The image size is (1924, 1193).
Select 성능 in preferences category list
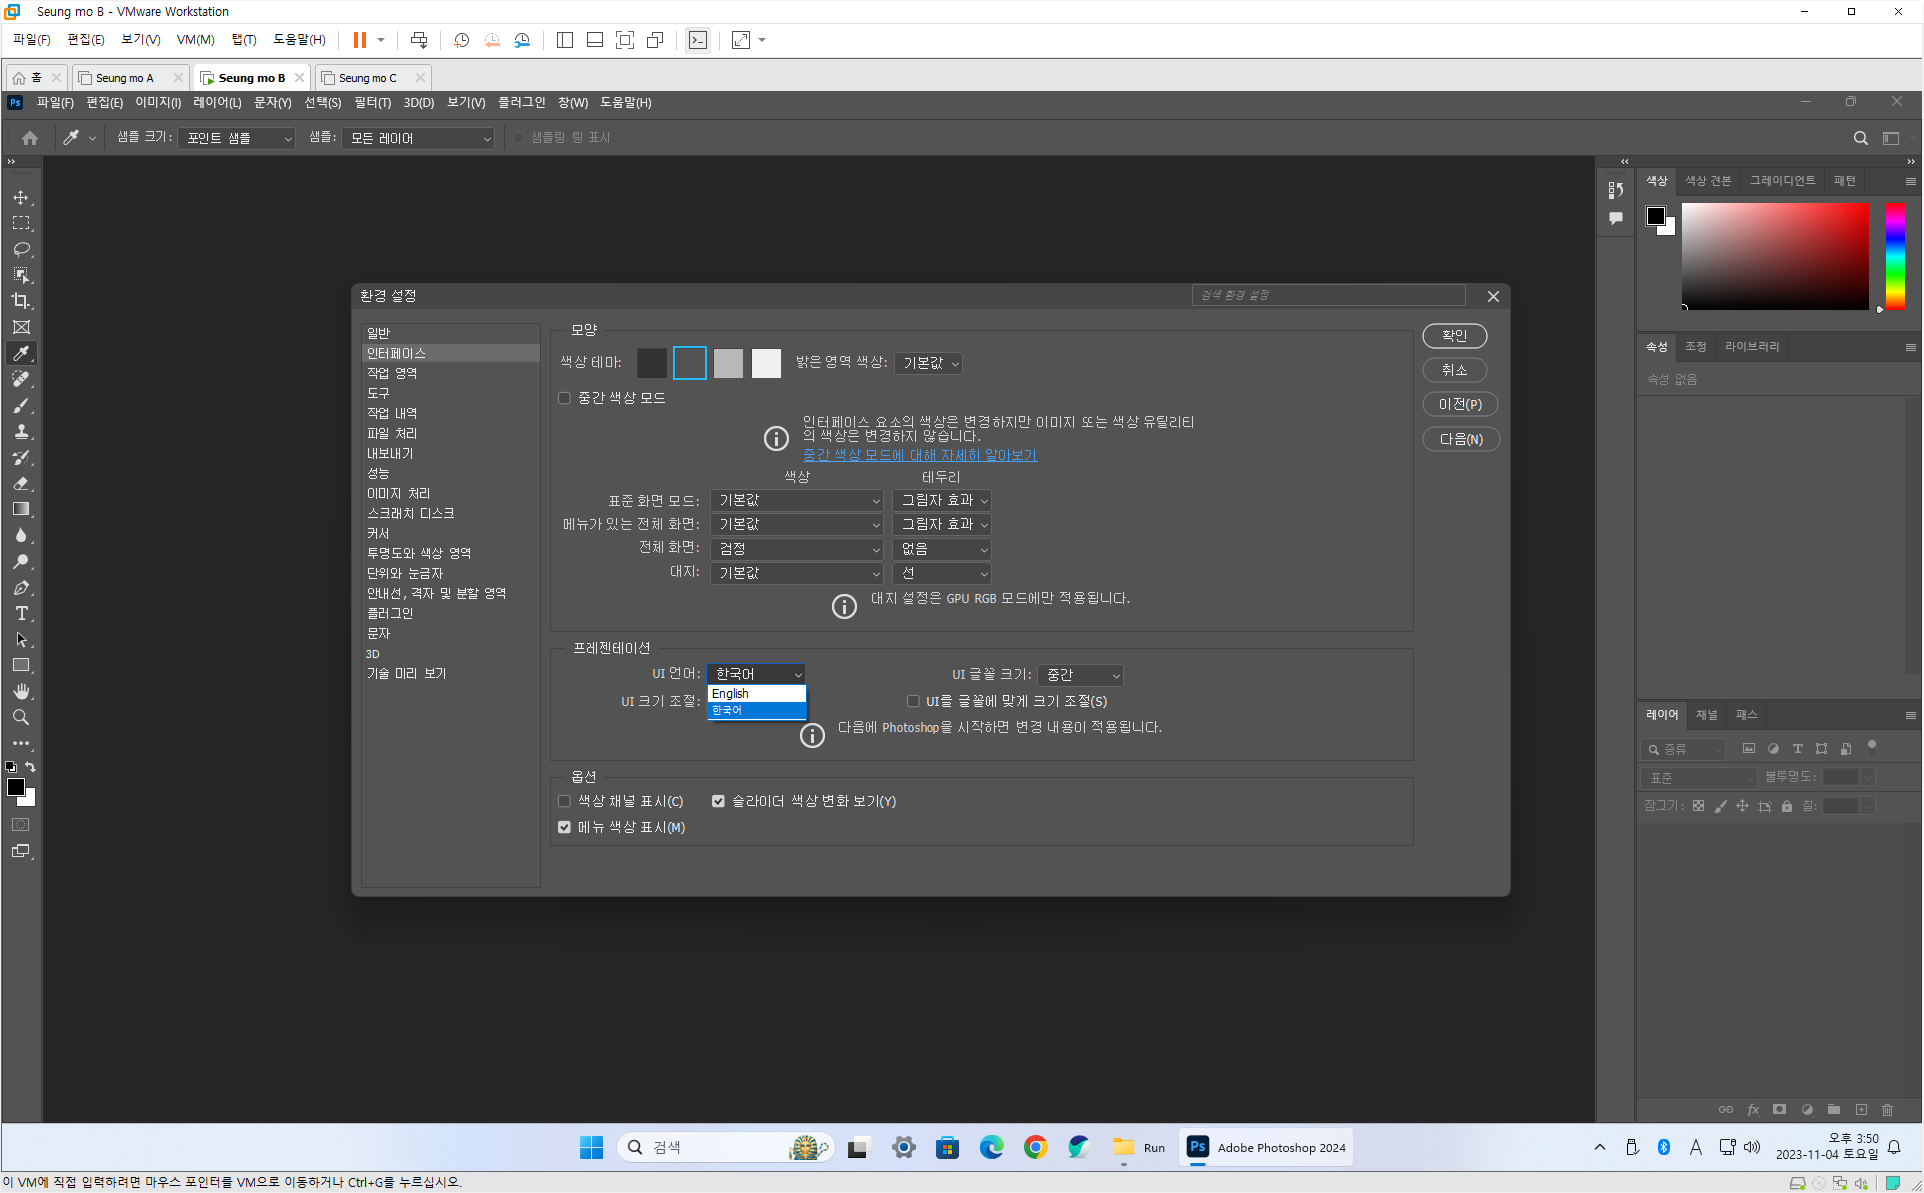pos(378,473)
